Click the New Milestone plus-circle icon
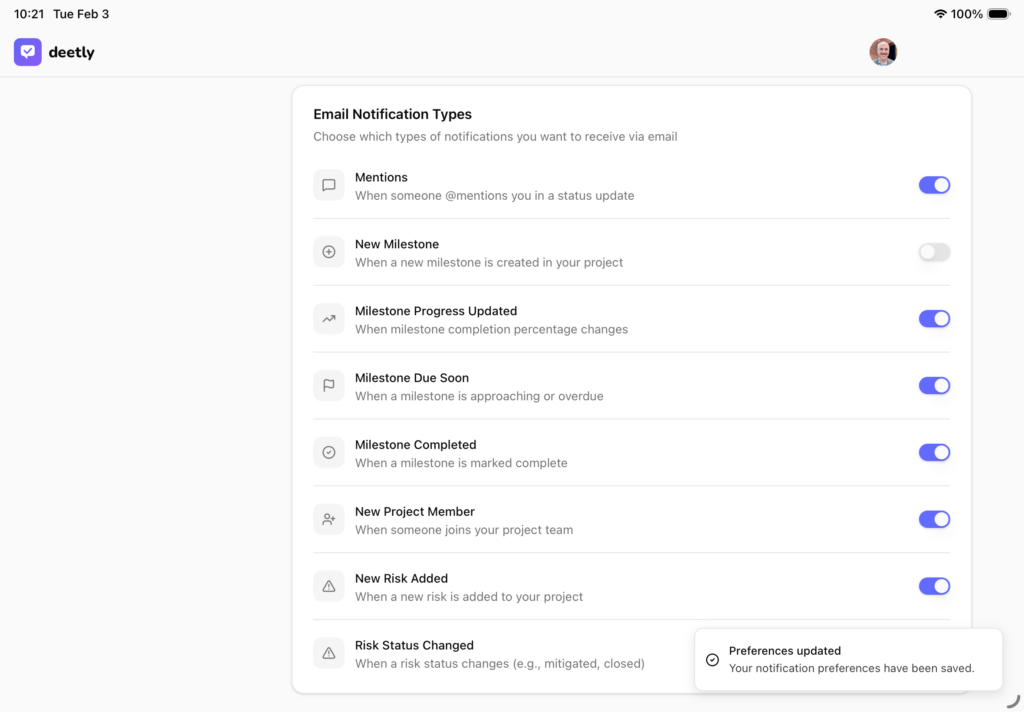The image size is (1024, 712). (328, 252)
